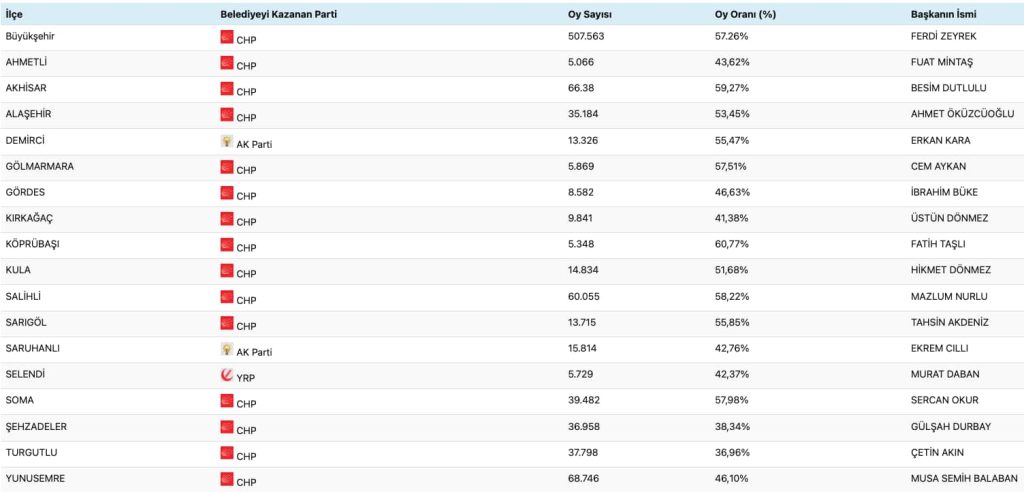The height and width of the screenshot is (492, 1024).
Task: Click the CHP logo in the AKHİSAR row
Action: 226,90
